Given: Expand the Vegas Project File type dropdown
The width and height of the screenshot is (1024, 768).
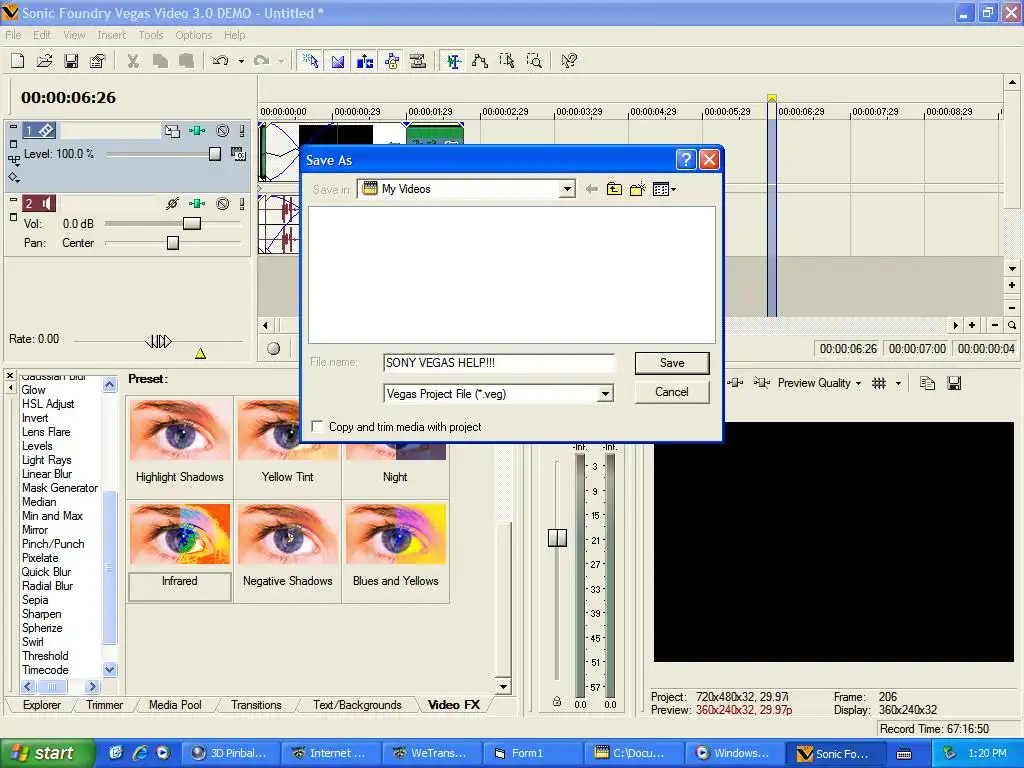Looking at the screenshot, I should point(605,394).
